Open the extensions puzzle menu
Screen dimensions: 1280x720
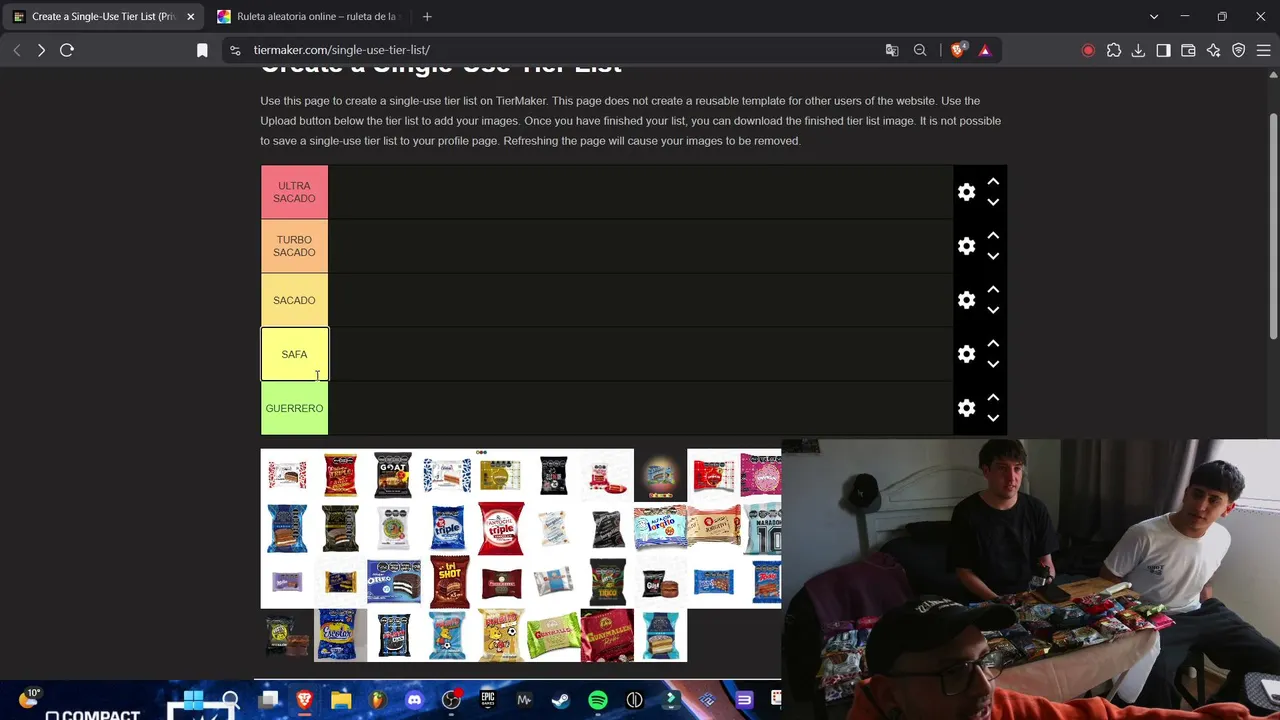tap(1114, 50)
